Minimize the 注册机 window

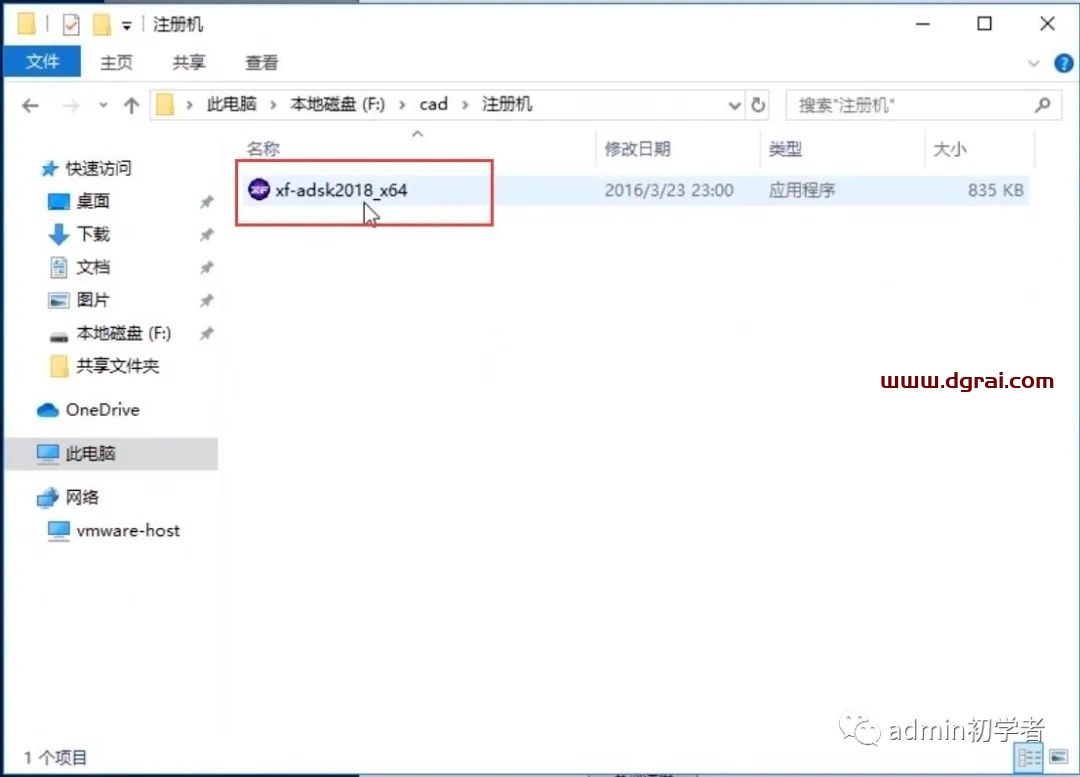click(x=923, y=24)
